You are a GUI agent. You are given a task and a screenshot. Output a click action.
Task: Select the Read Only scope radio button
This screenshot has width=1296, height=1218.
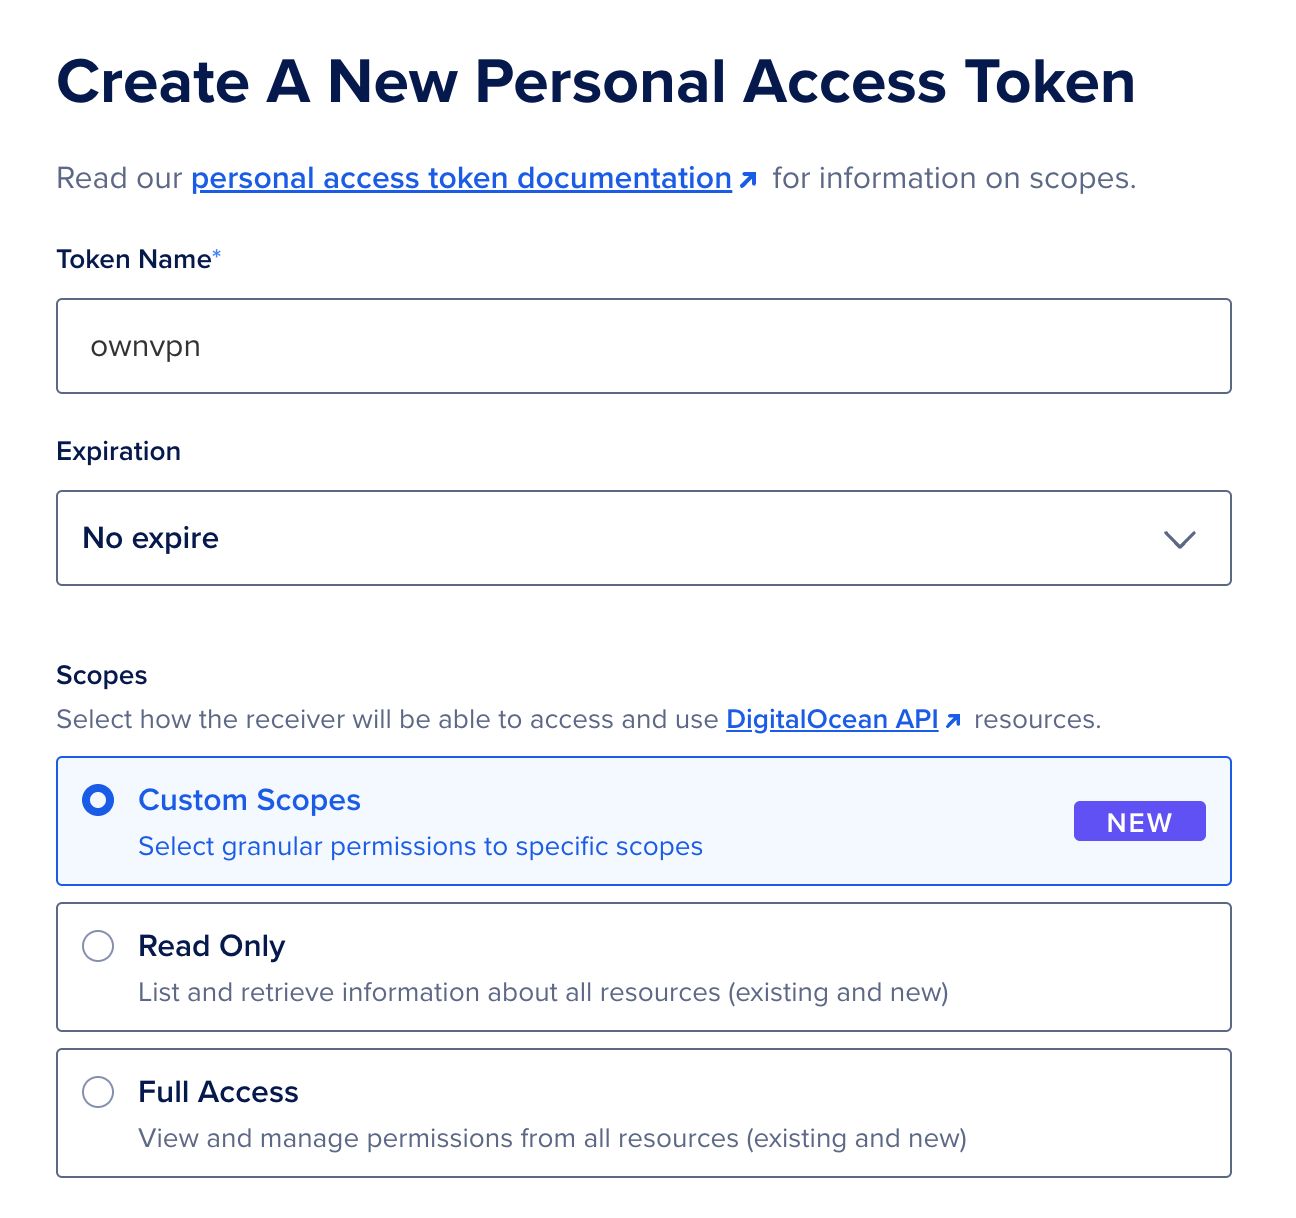(98, 945)
